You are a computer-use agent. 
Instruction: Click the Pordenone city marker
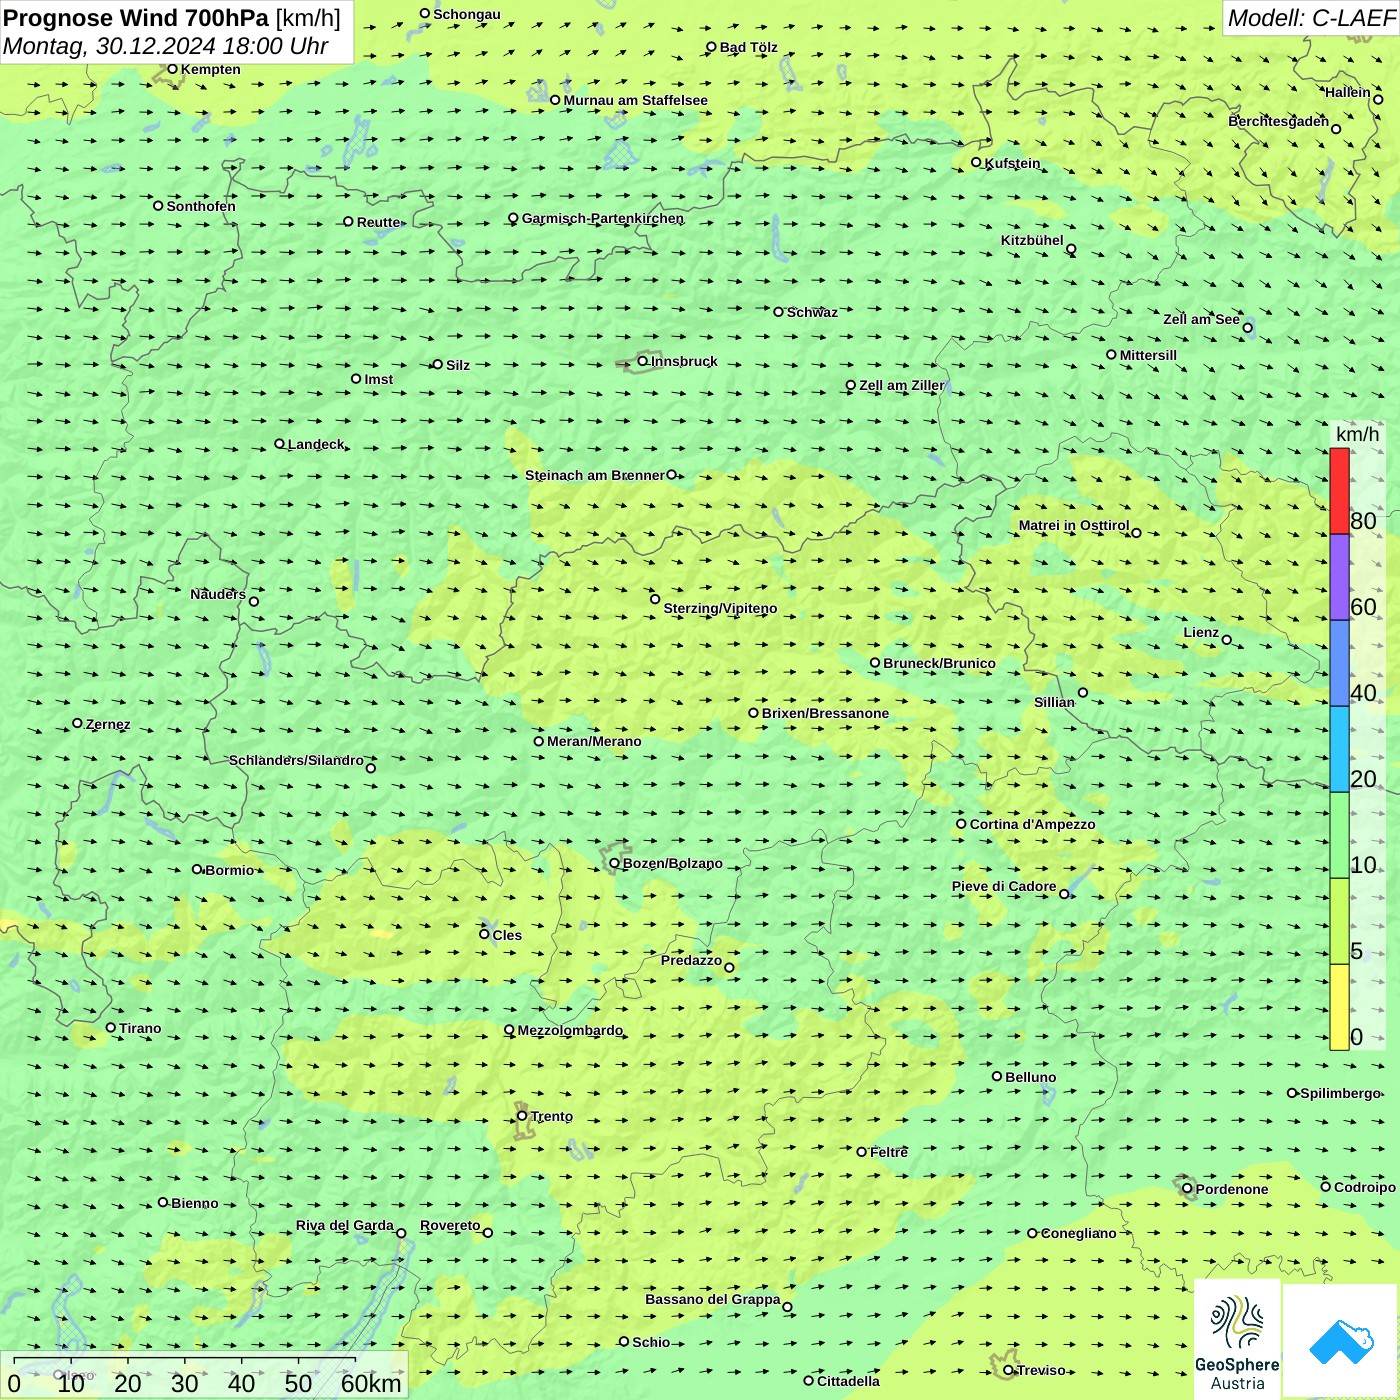[1188, 1189]
